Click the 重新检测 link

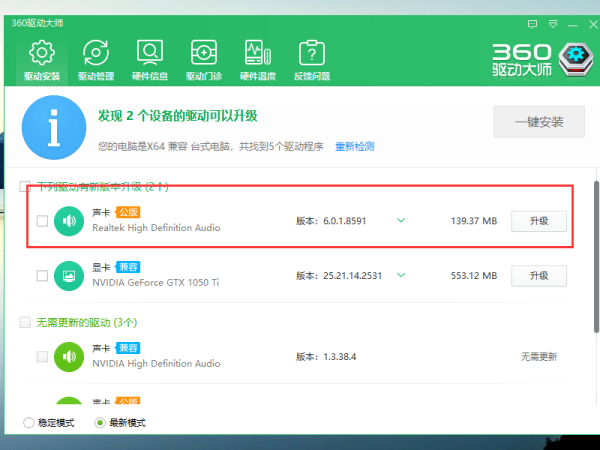click(354, 147)
